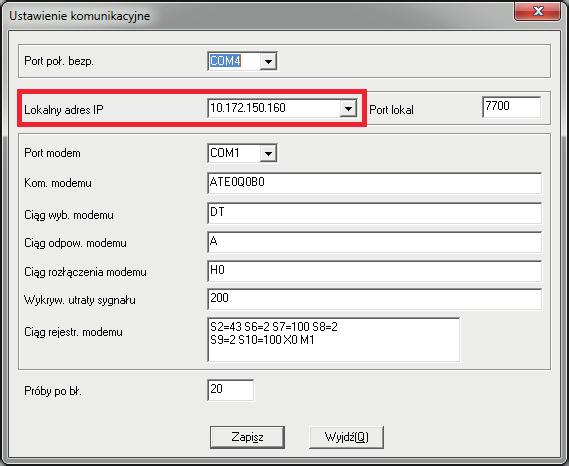The height and width of the screenshot is (466, 569).
Task: Expand the Lokalny adres IP dropdown arrow
Action: tap(348, 108)
